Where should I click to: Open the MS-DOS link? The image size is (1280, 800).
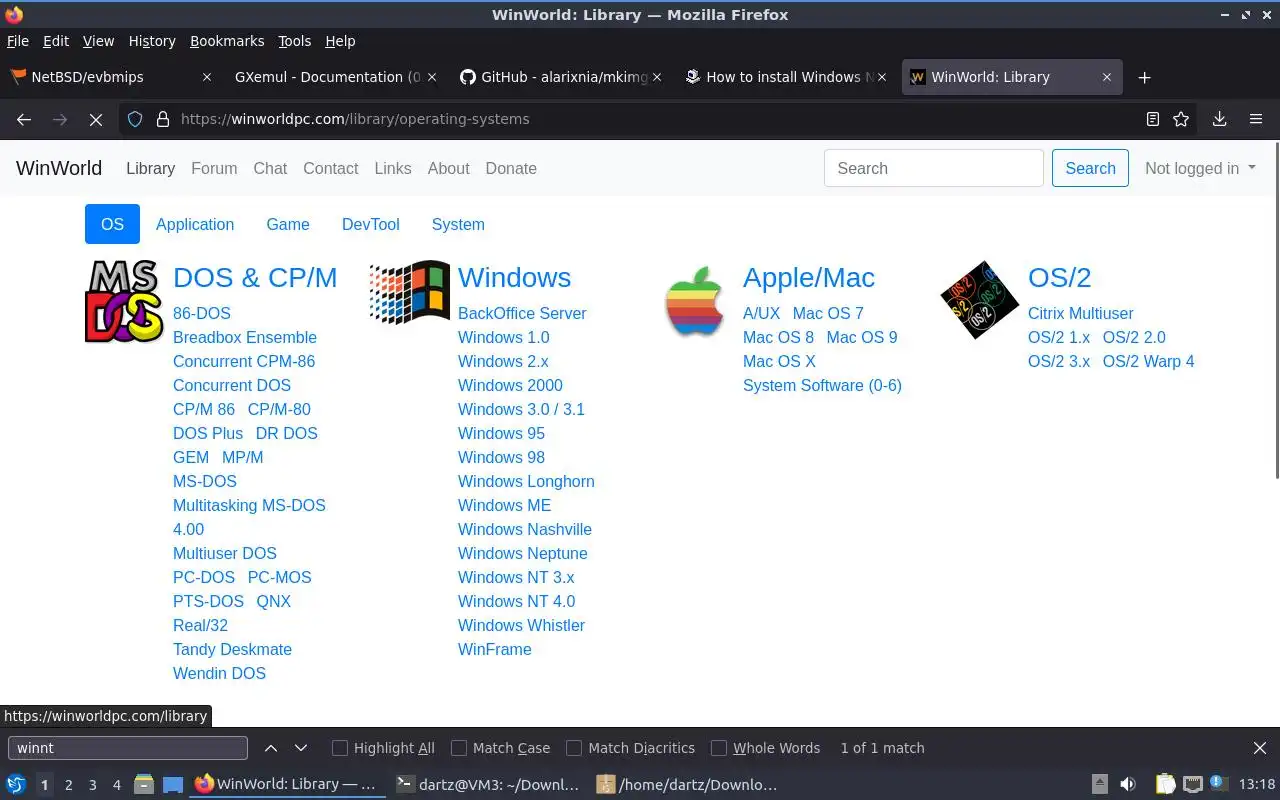(x=205, y=481)
